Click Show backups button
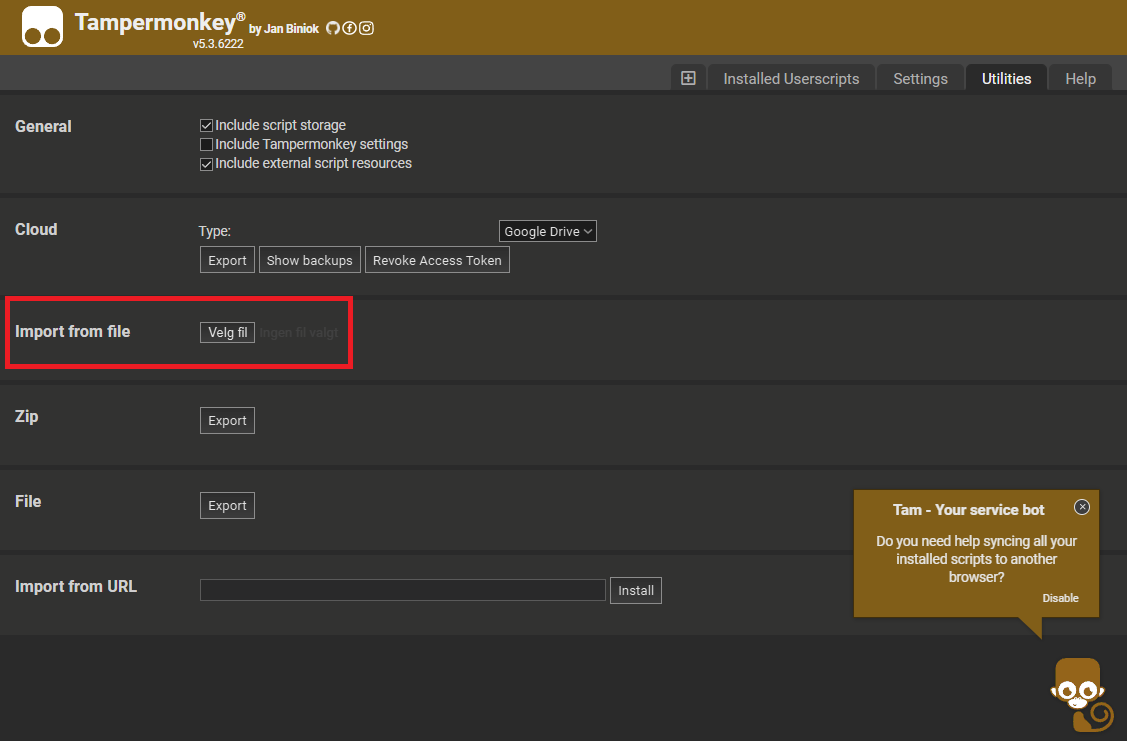 (x=309, y=260)
